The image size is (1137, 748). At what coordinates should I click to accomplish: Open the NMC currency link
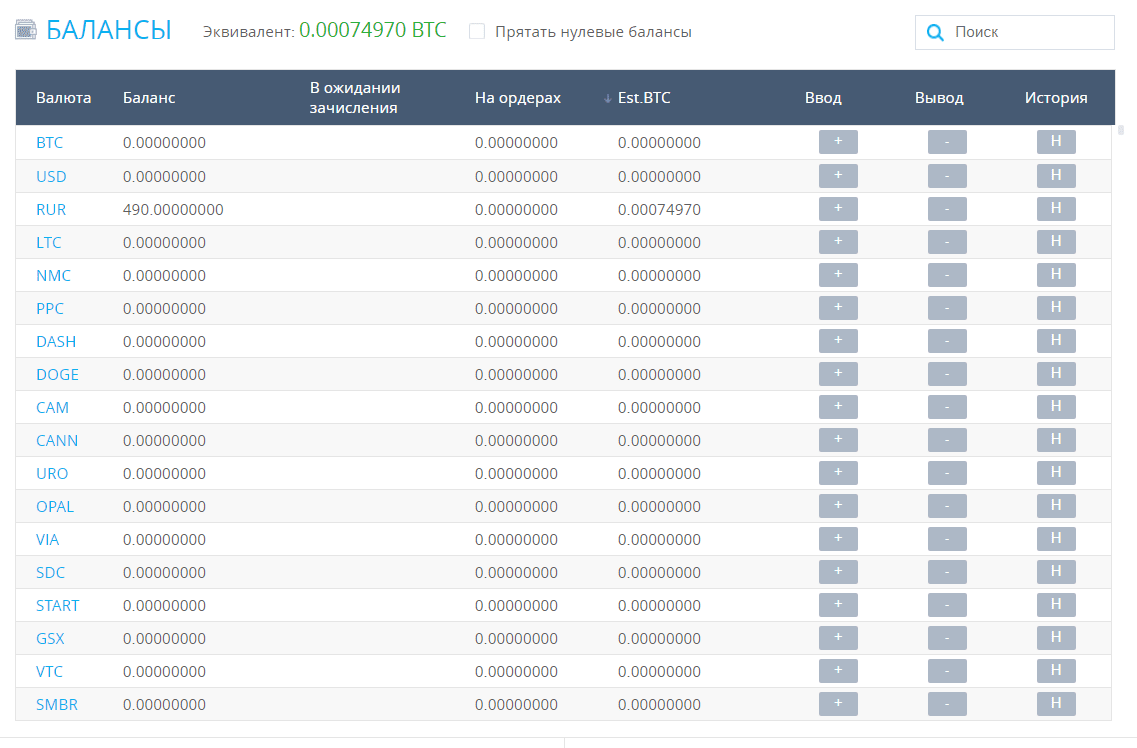[53, 276]
